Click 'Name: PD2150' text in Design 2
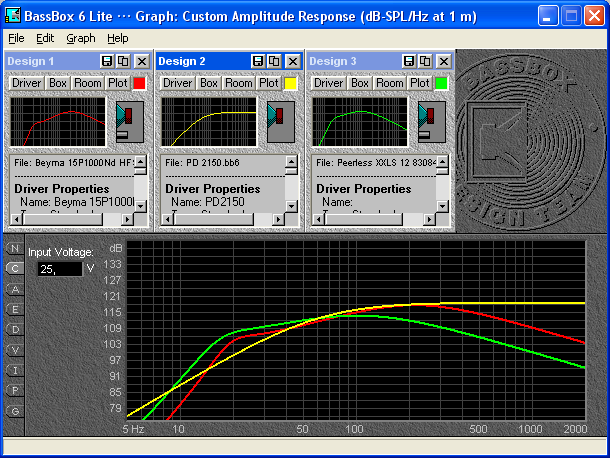 tap(208, 202)
